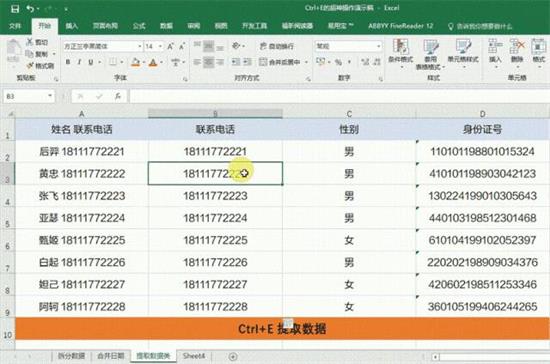Apply font color A icon
This screenshot has width=550, height=364.
[x=153, y=62]
